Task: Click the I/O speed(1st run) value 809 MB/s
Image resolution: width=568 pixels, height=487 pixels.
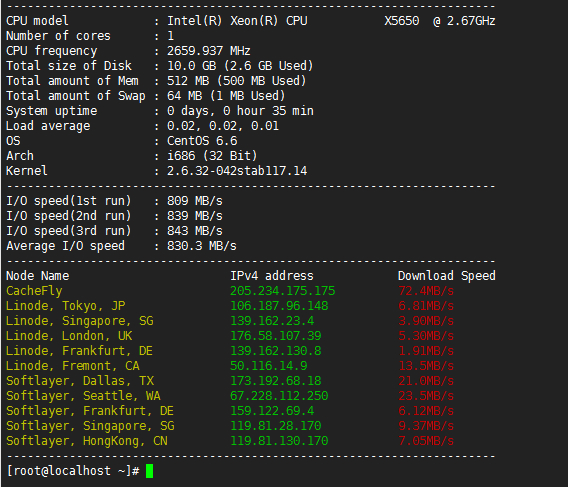Action: (x=195, y=201)
